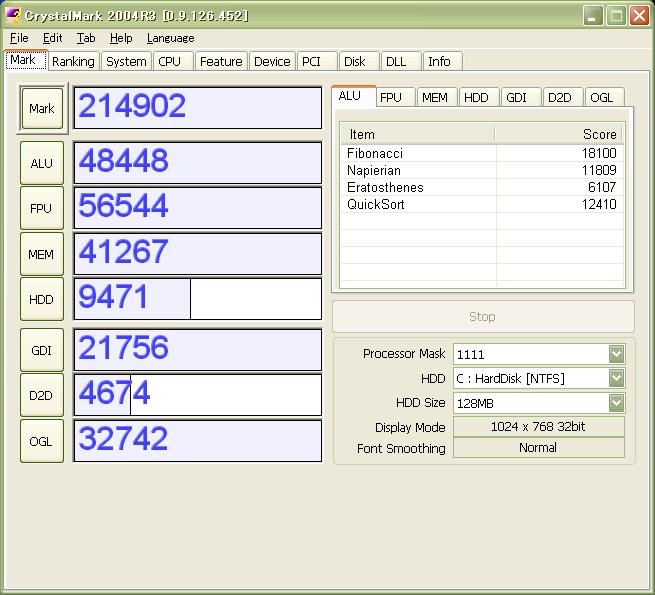Click the CrystalMark app icon in title bar
Viewport: 655px width, 595px height.
12,15
